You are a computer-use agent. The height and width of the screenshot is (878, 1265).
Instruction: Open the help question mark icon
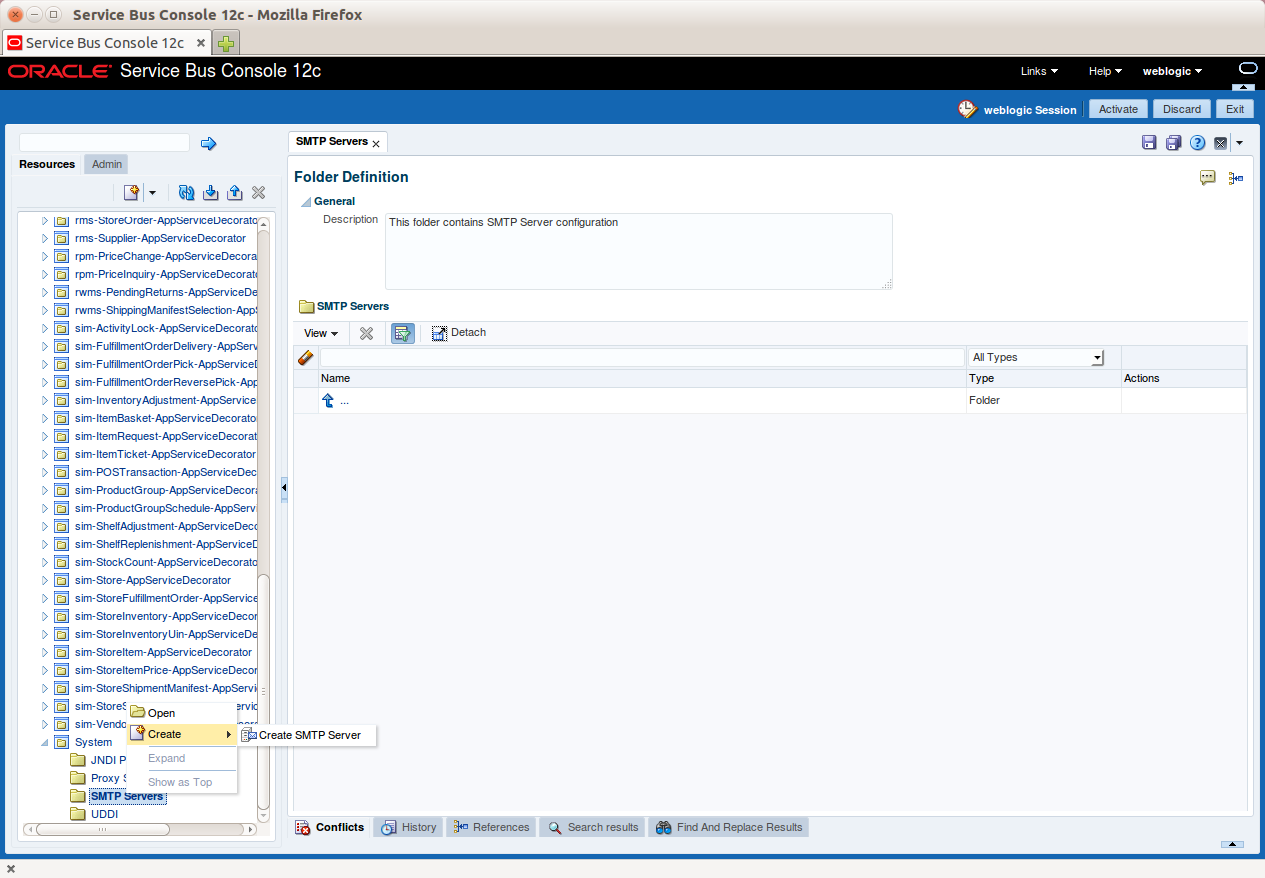[1197, 143]
